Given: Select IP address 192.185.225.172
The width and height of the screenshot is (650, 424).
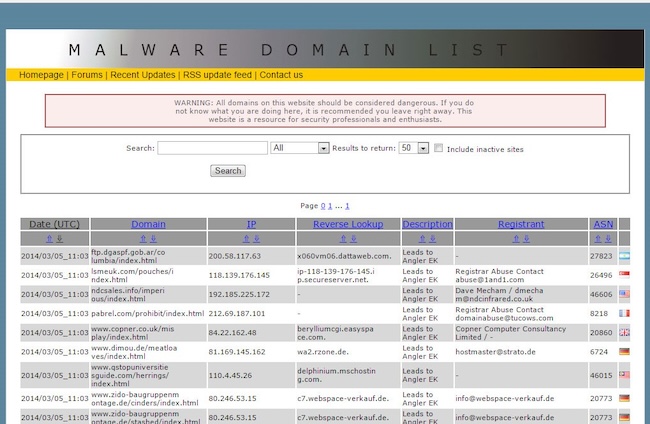Looking at the screenshot, I should tap(239, 294).
